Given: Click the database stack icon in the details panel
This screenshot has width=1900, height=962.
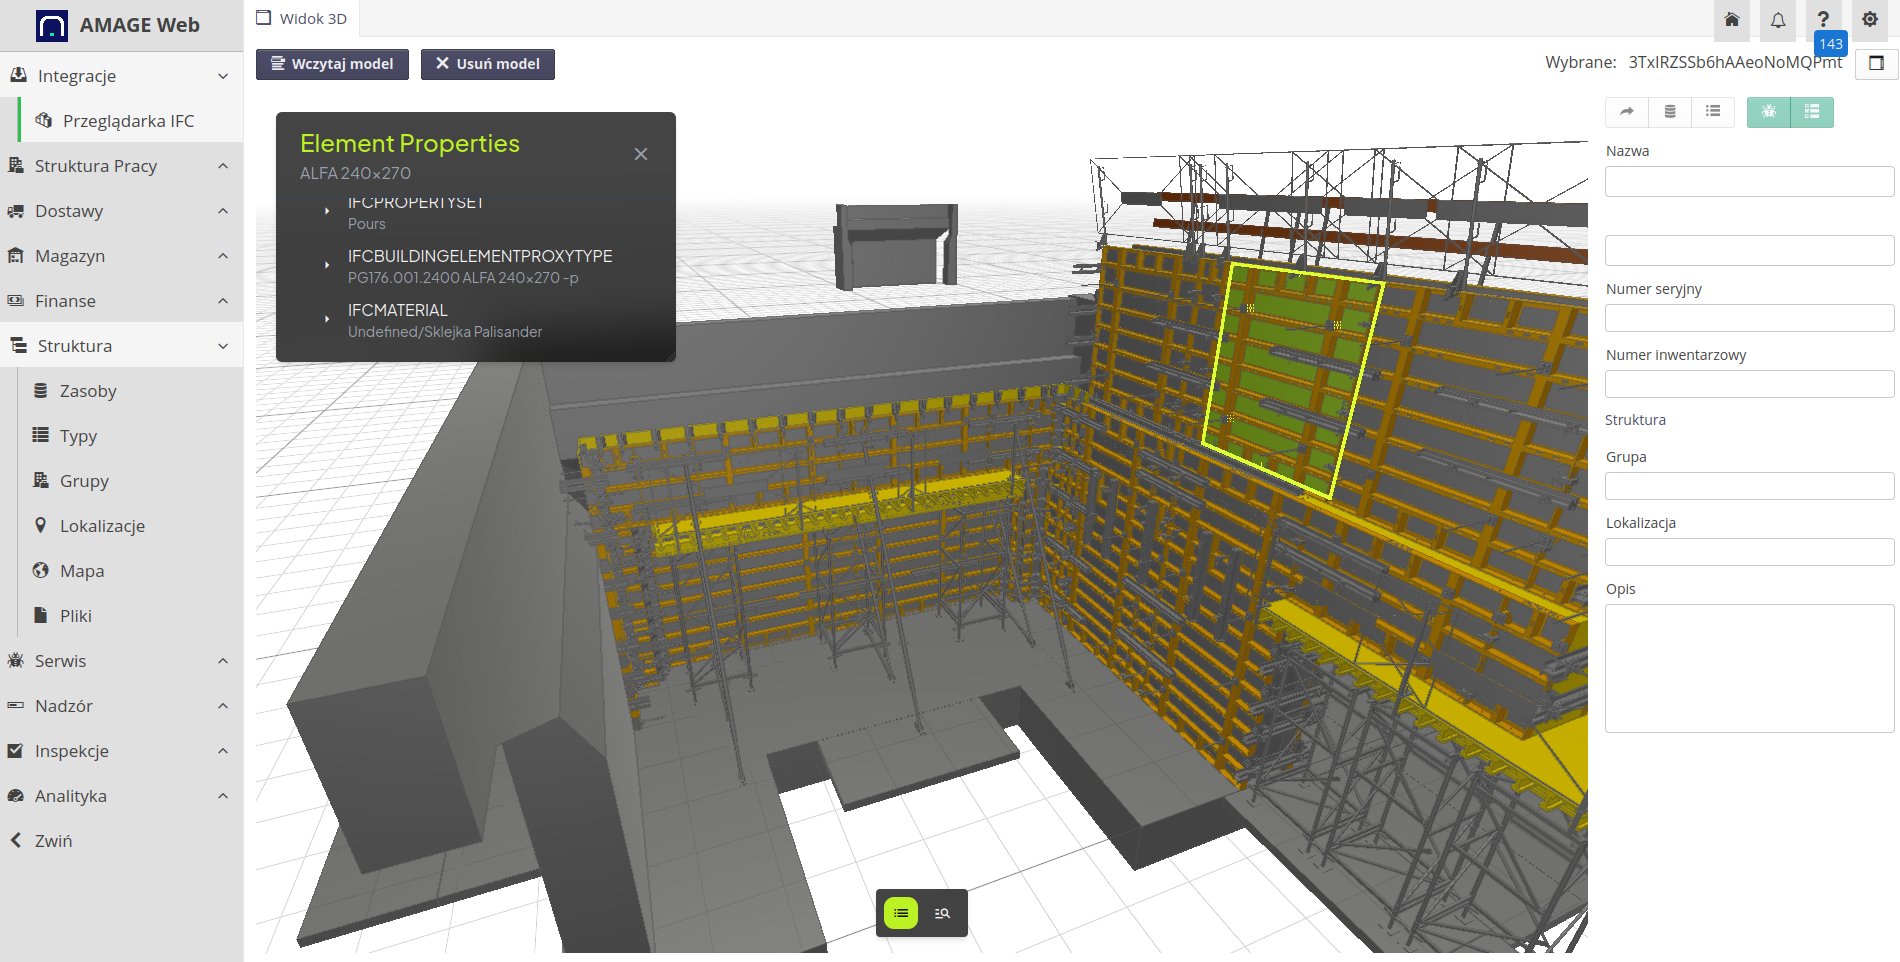Looking at the screenshot, I should (1670, 112).
